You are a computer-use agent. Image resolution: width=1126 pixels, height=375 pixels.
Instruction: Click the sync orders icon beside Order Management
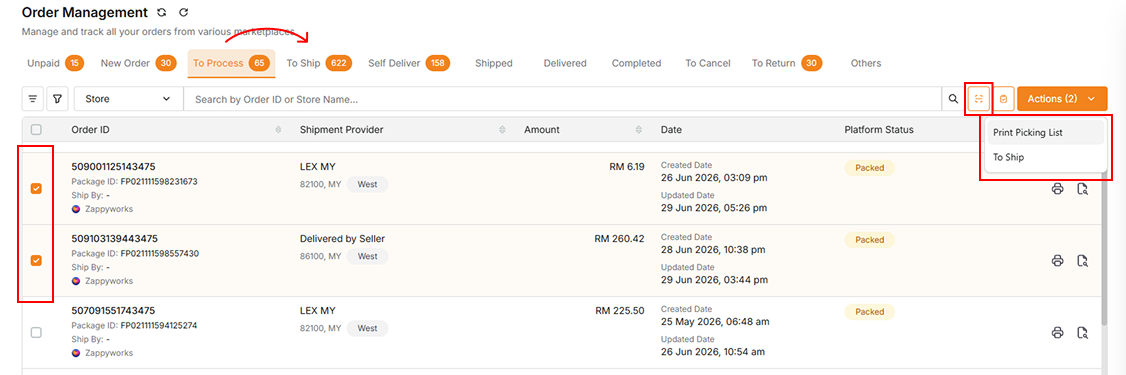pos(162,13)
